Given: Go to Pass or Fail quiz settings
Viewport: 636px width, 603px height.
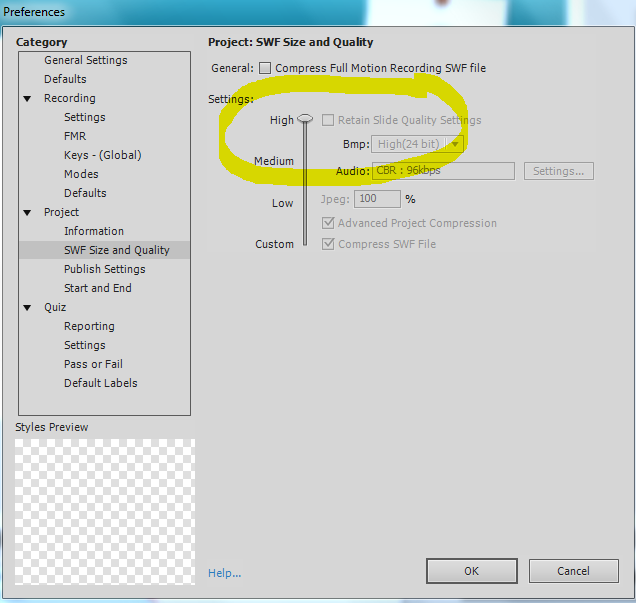Looking at the screenshot, I should point(93,364).
